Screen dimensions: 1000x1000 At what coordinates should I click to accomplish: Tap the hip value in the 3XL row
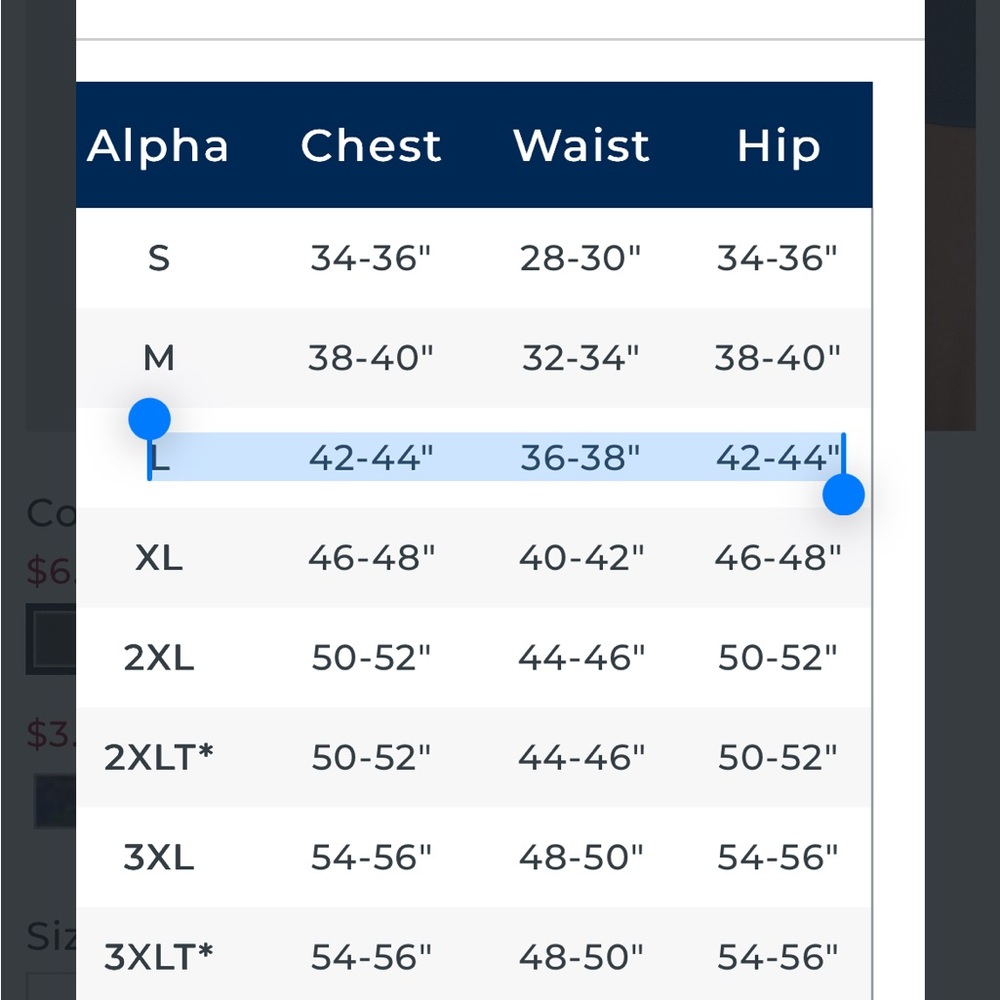[x=778, y=858]
